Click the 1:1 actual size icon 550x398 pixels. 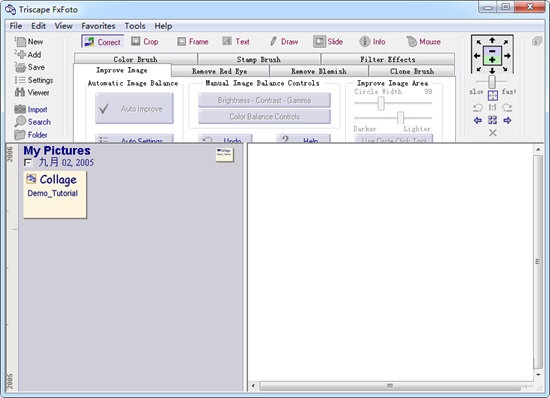(492, 107)
